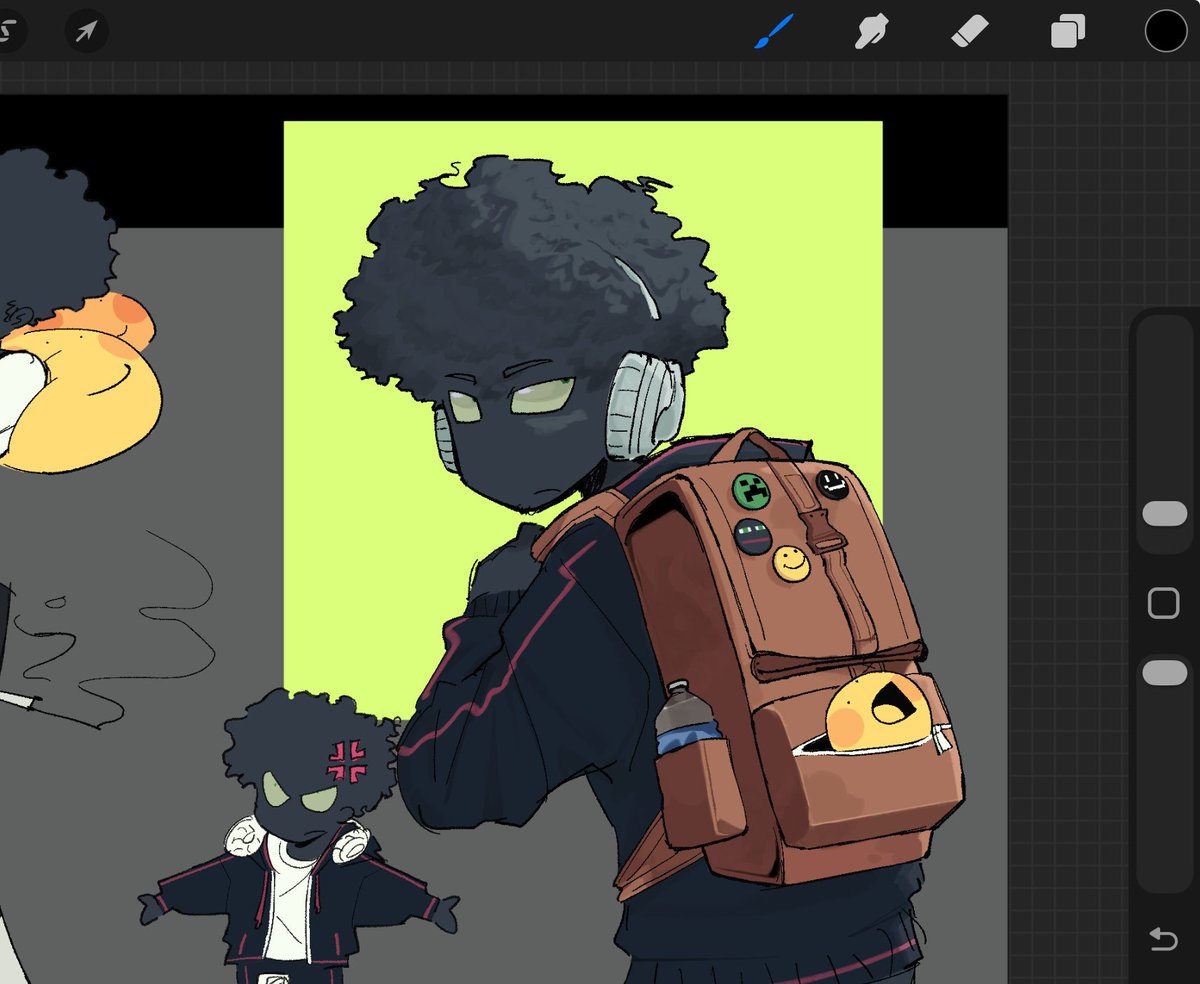The image size is (1200, 984).
Task: Open the active color picker circle
Action: [x=1165, y=31]
